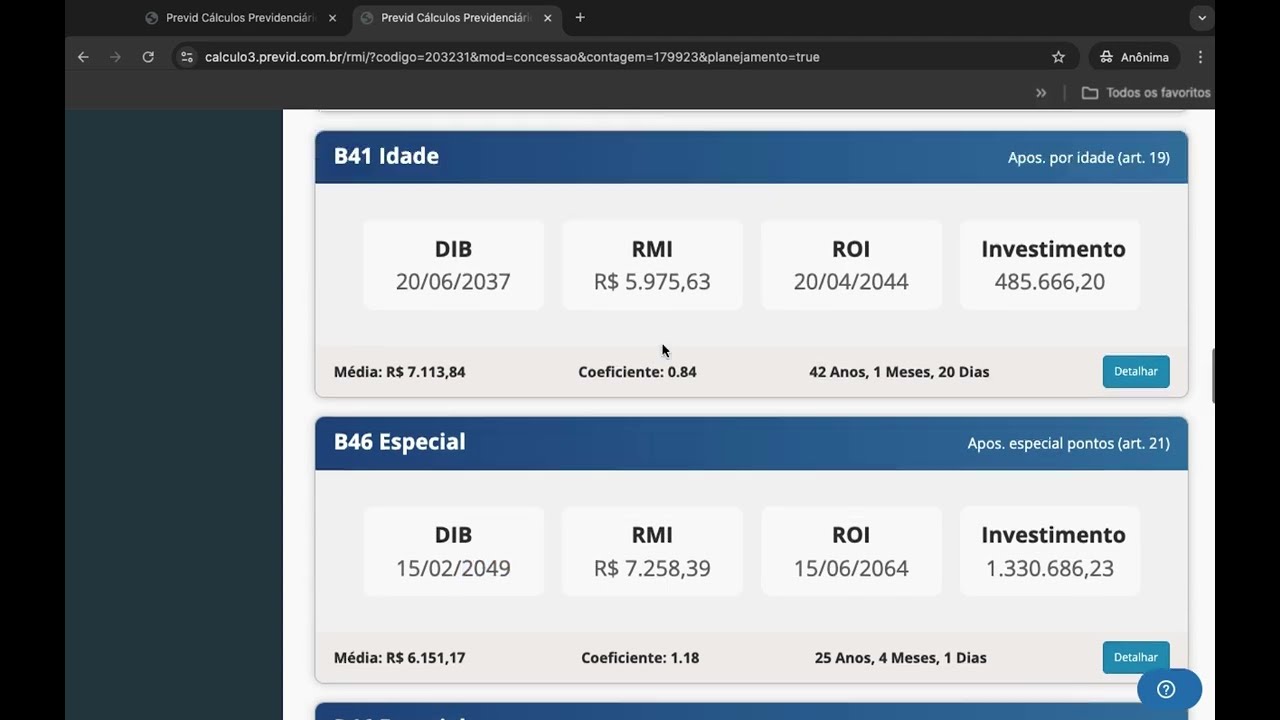The image size is (1280, 720).
Task: Select the second Previd Cálculos tab
Action: tap(455, 18)
